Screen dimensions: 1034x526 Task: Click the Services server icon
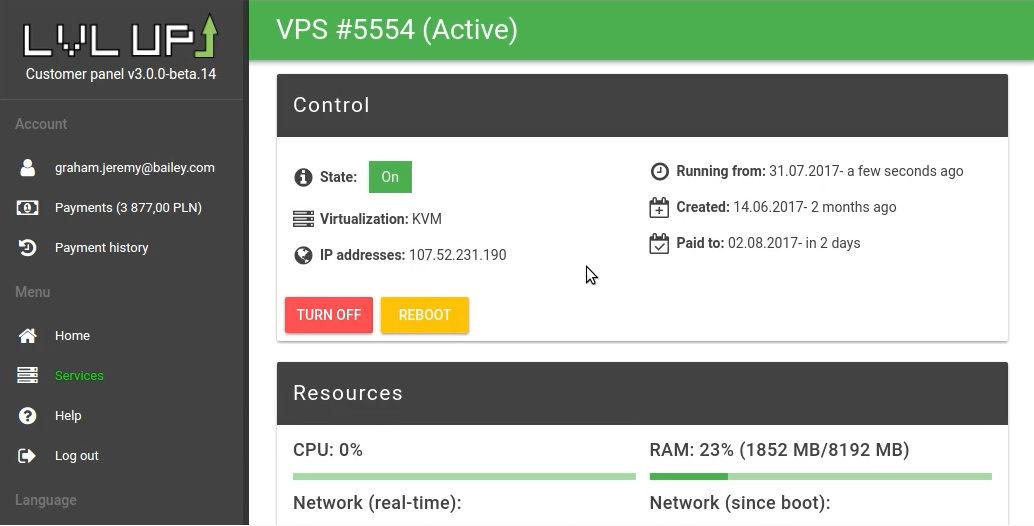point(28,376)
